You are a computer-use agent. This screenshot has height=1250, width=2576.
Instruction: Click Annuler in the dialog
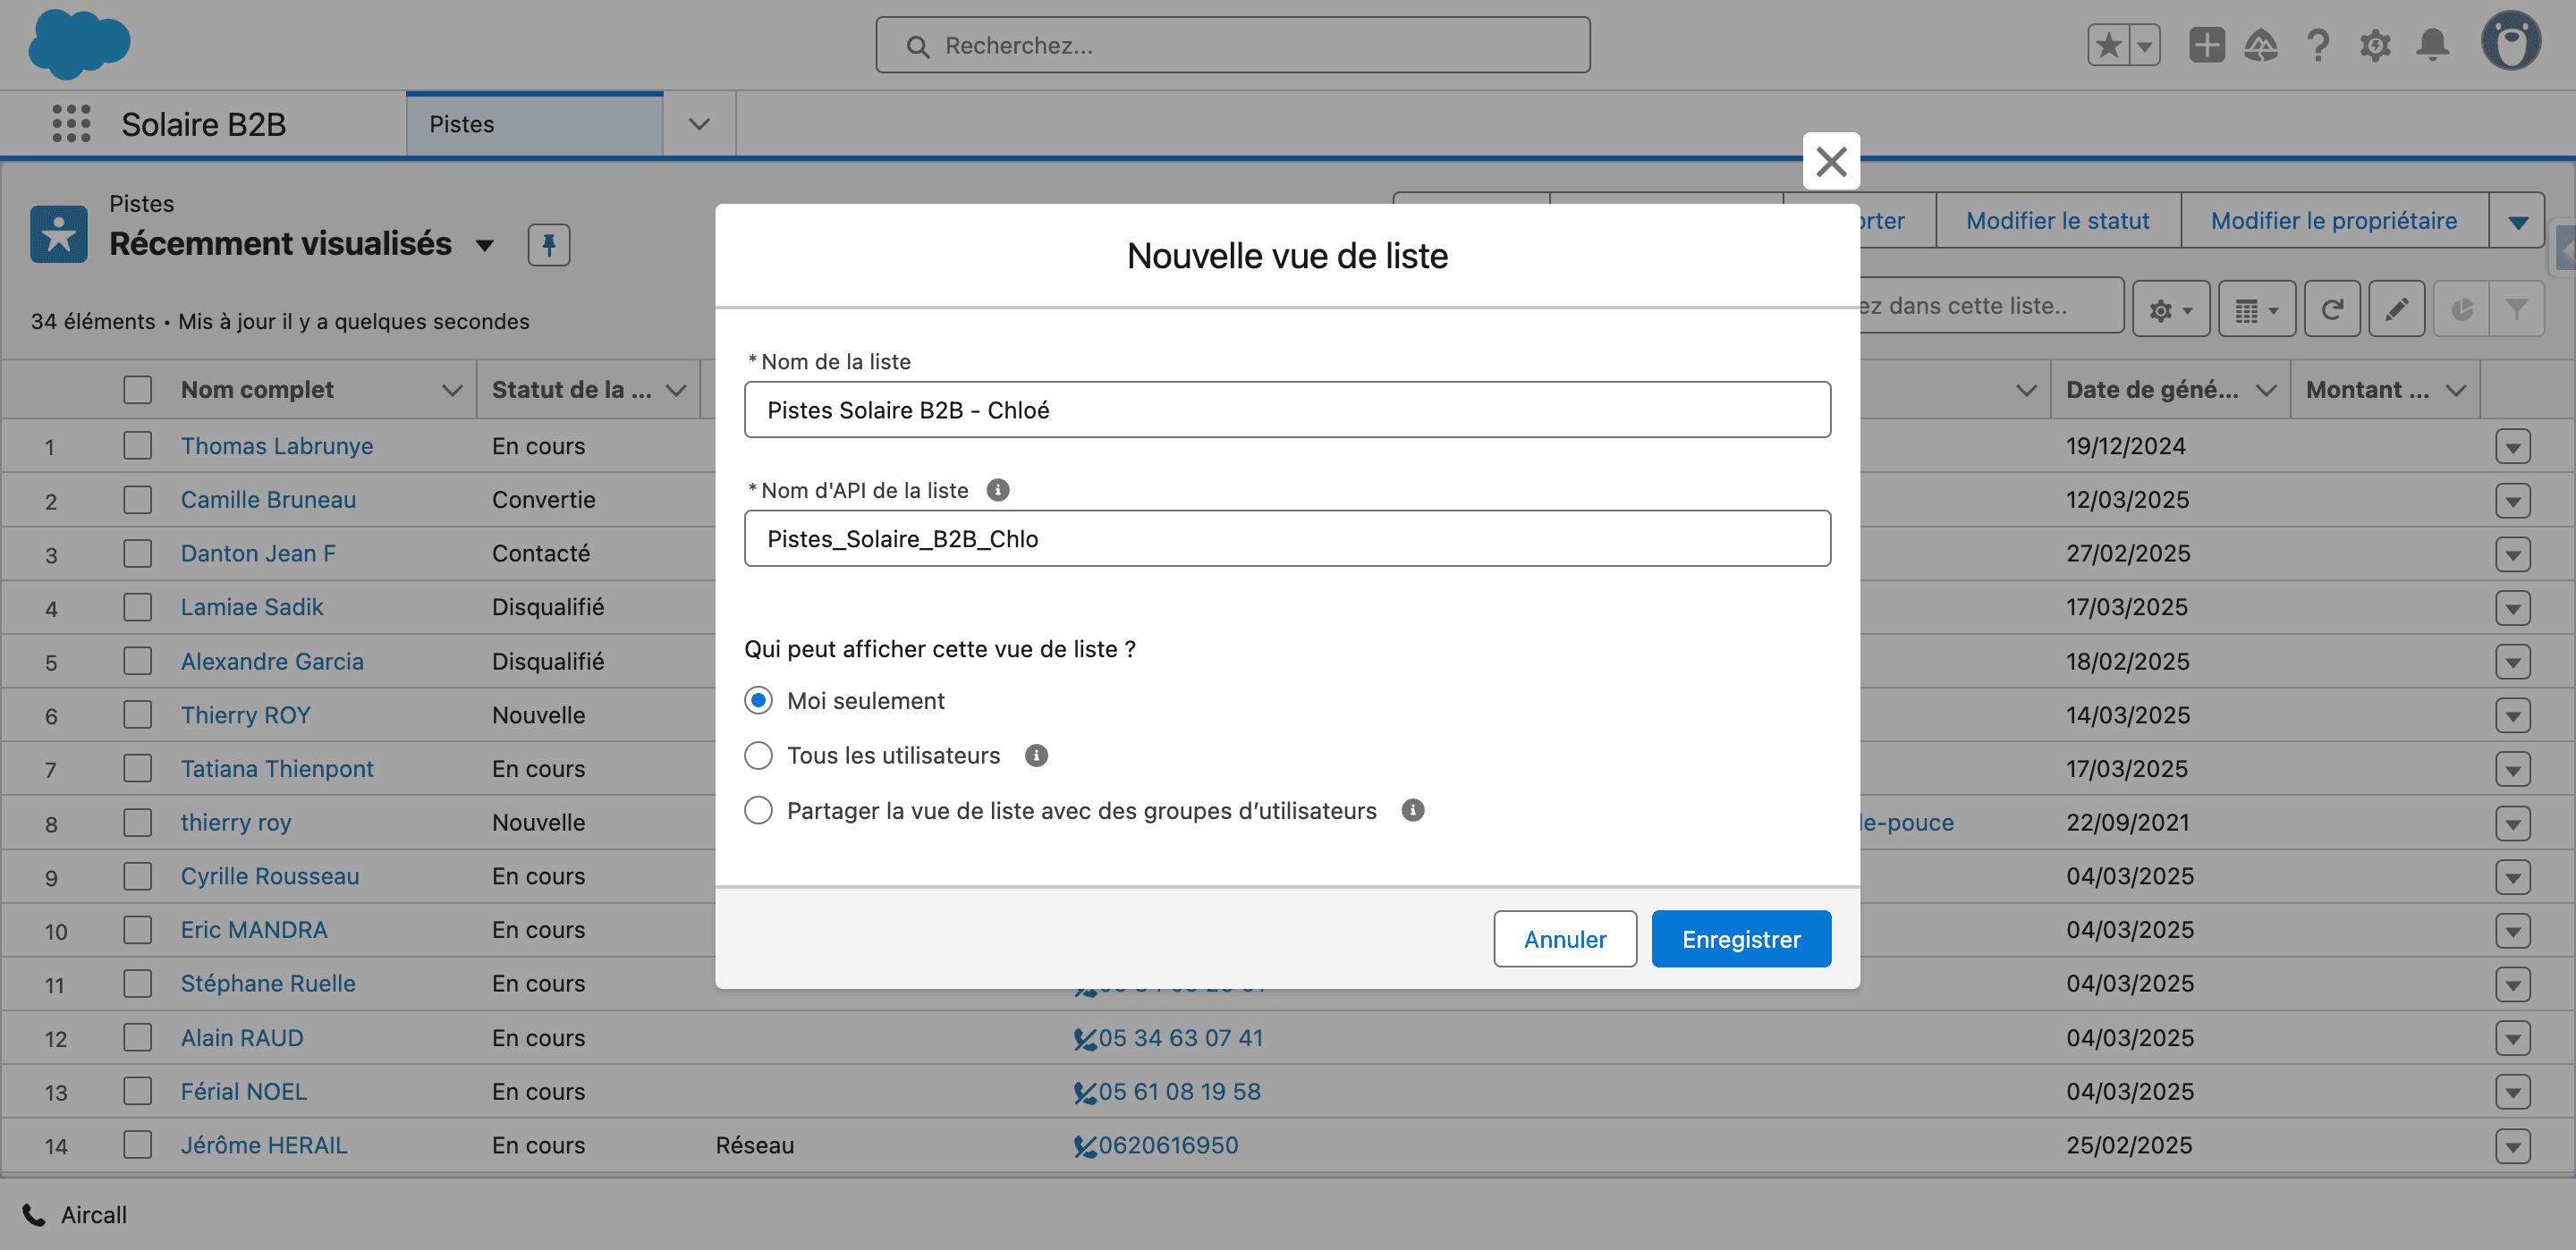point(1565,940)
